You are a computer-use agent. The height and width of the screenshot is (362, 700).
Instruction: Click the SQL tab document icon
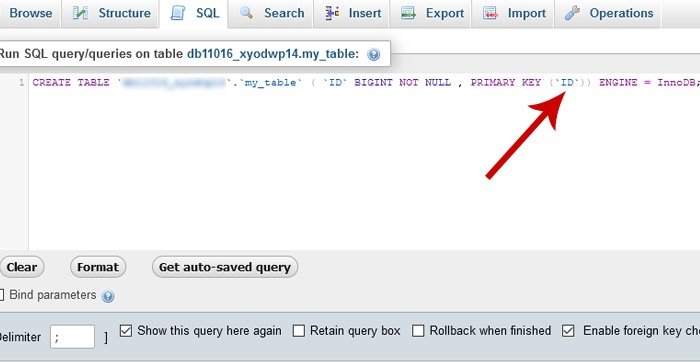(178, 13)
